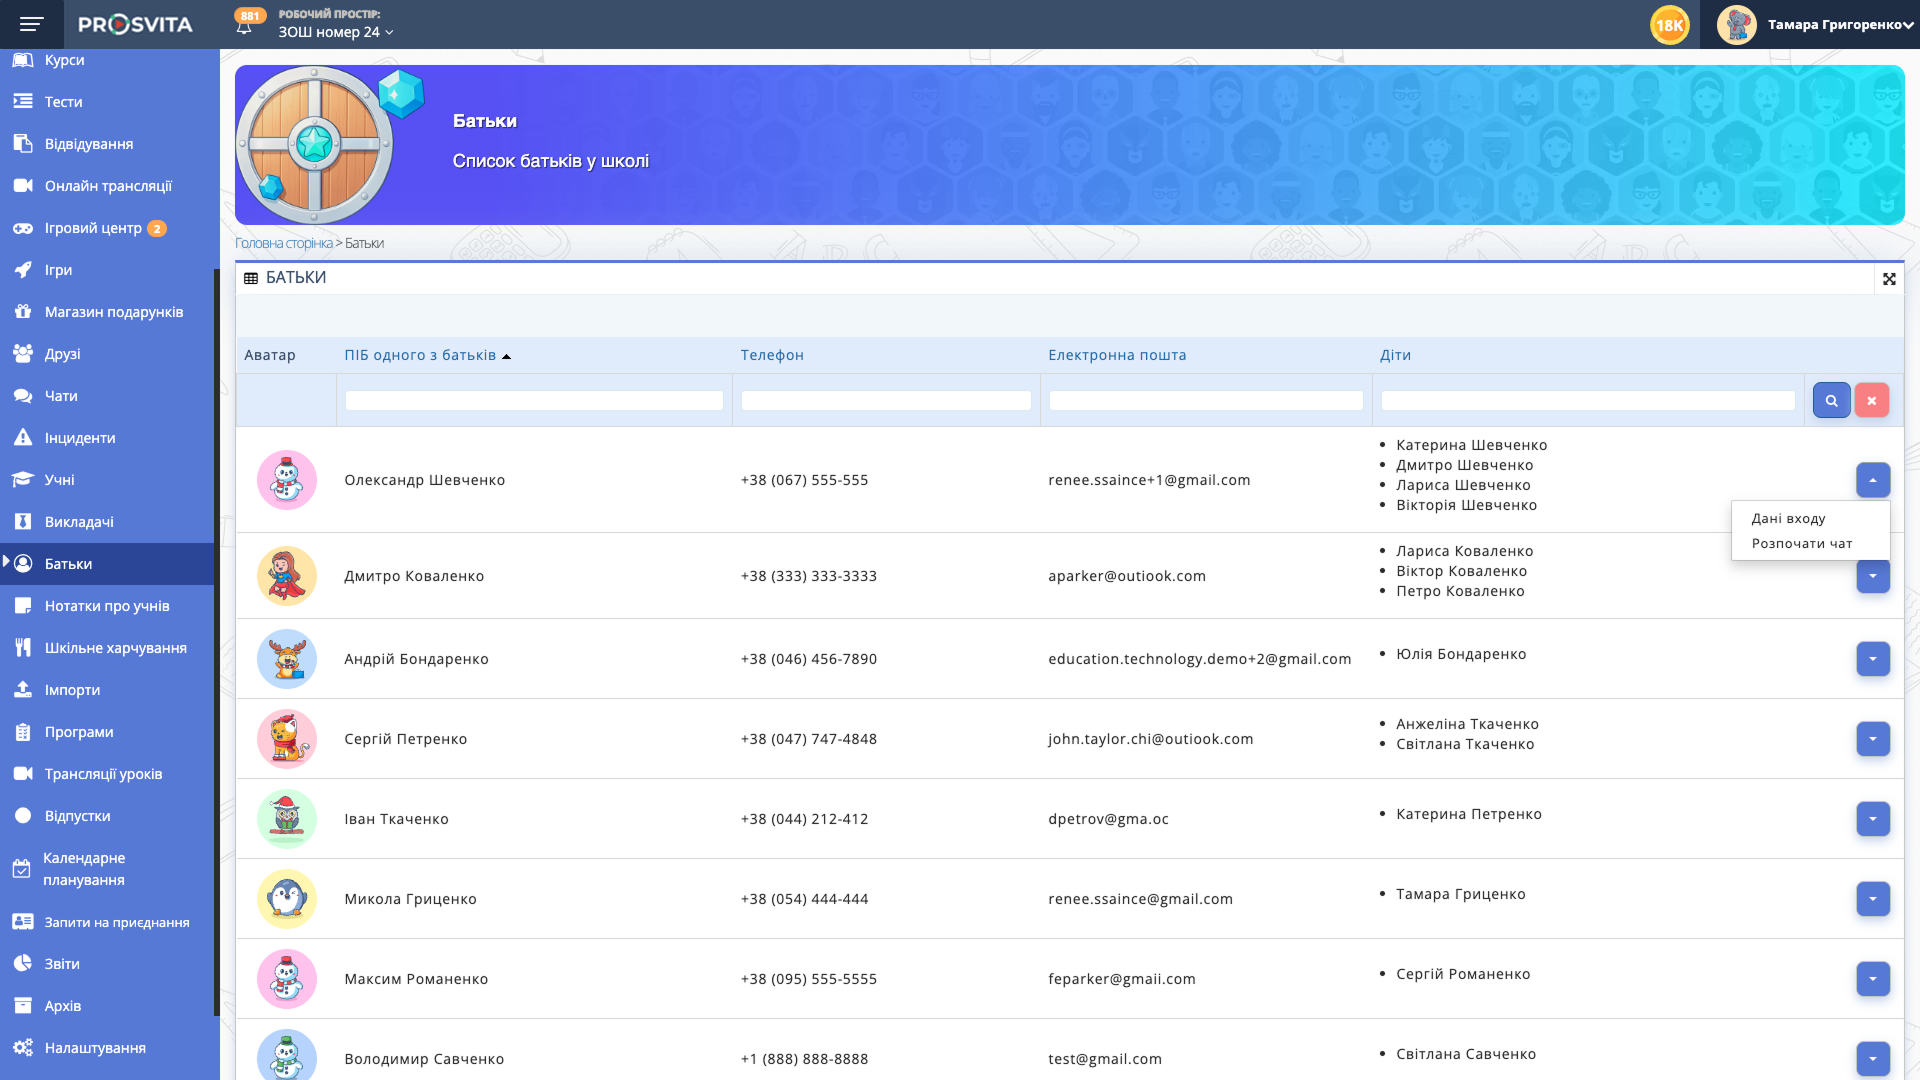Open actions dropdown for Дмитро Коваленко
This screenshot has width=1920, height=1080.
pyautogui.click(x=1872, y=577)
